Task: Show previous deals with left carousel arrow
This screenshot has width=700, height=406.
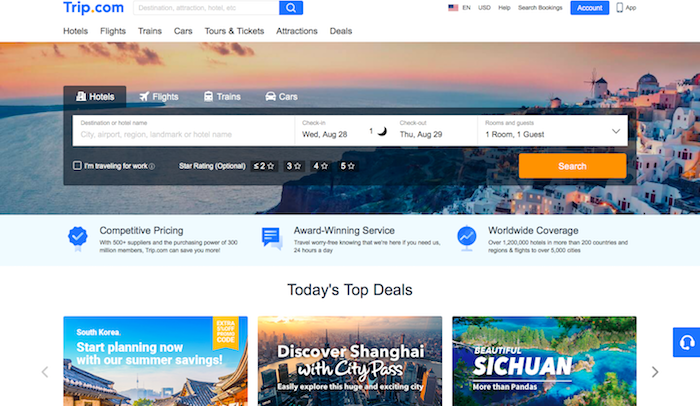Action: click(x=45, y=372)
